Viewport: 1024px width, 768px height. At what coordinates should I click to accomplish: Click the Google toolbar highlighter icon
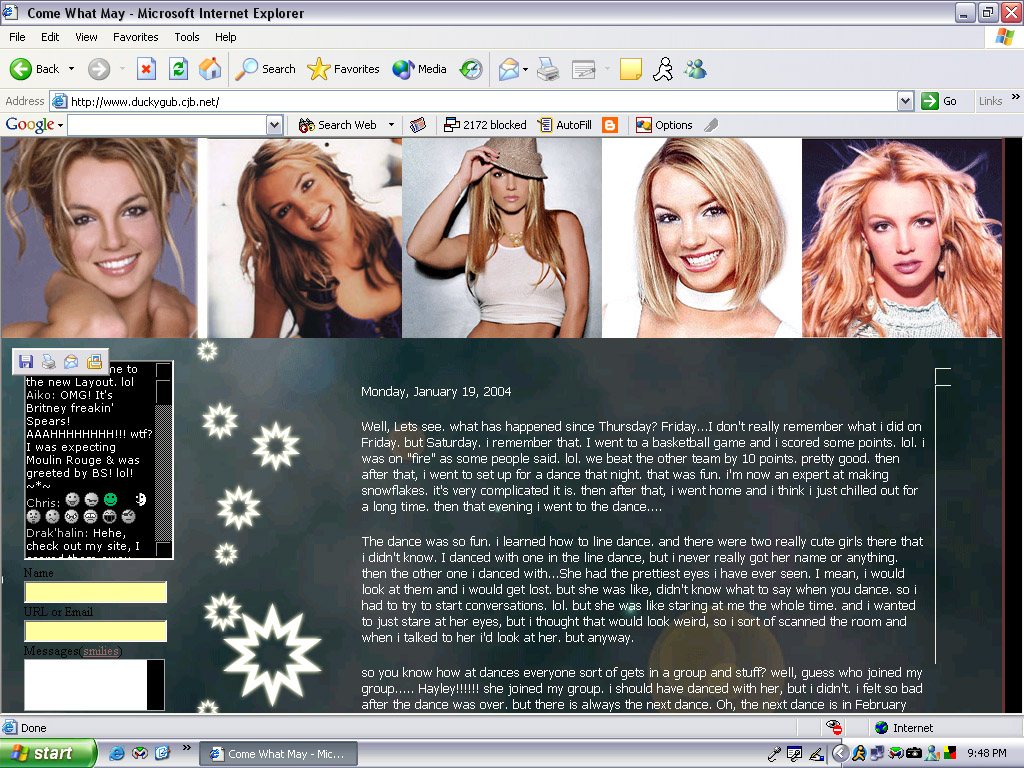tap(711, 125)
